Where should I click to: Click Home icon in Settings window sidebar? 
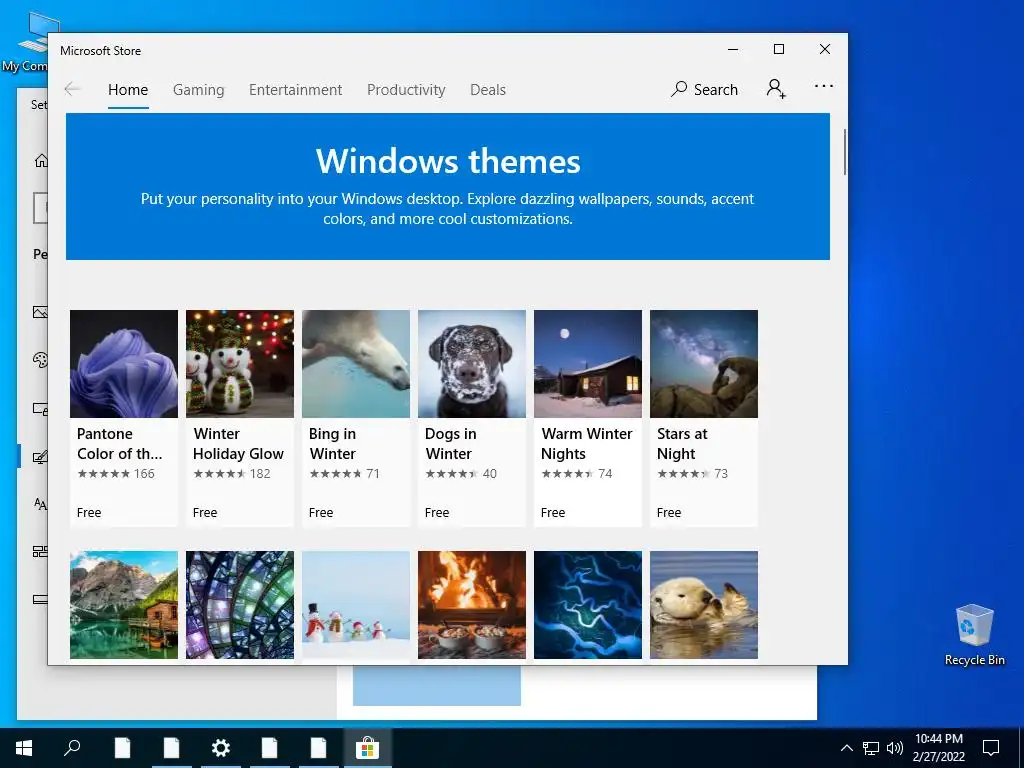point(41,160)
